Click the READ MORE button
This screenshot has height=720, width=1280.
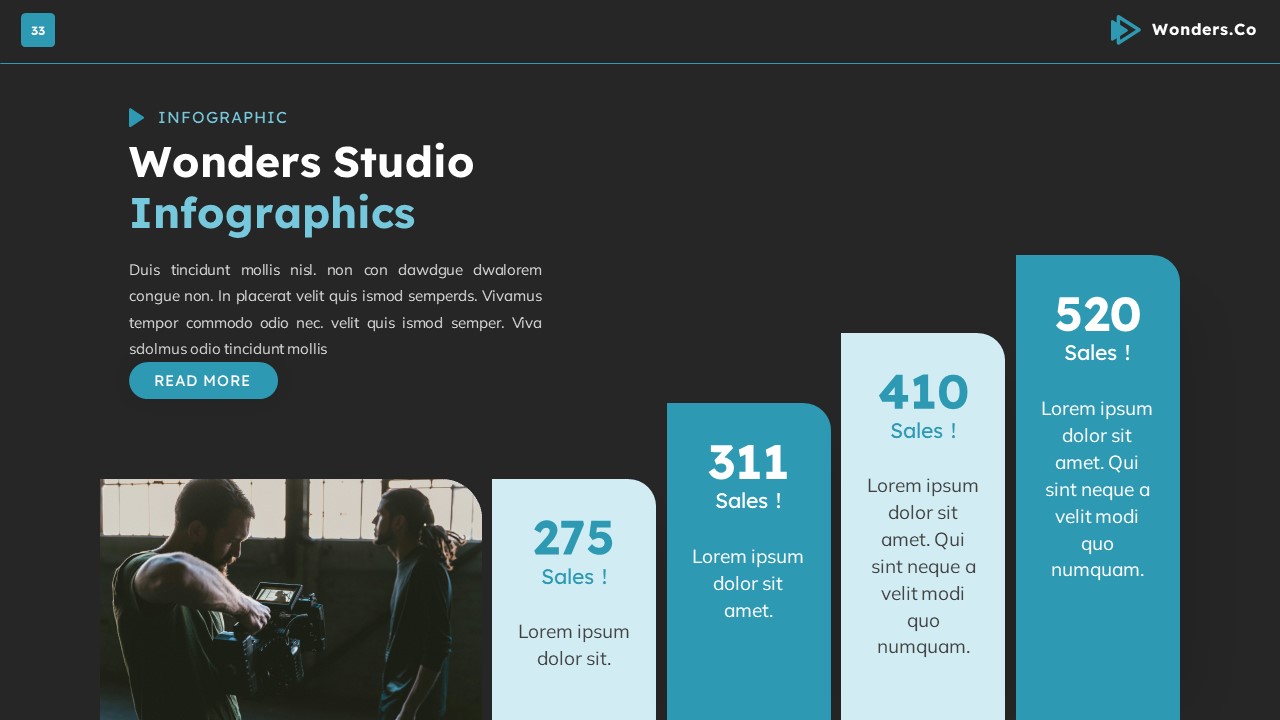click(x=203, y=381)
